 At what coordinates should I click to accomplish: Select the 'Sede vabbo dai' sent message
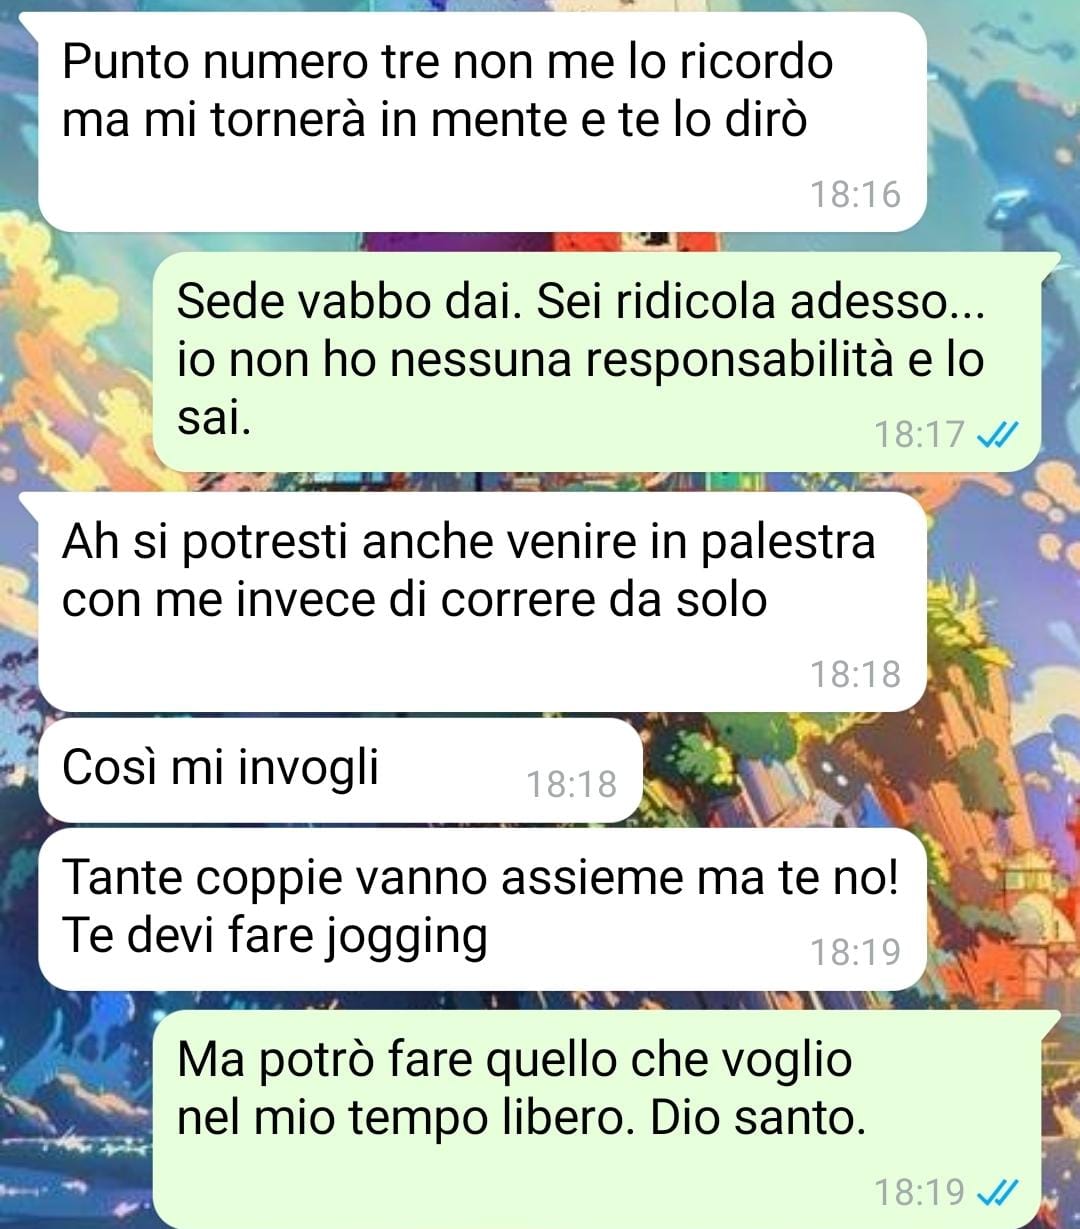click(597, 361)
